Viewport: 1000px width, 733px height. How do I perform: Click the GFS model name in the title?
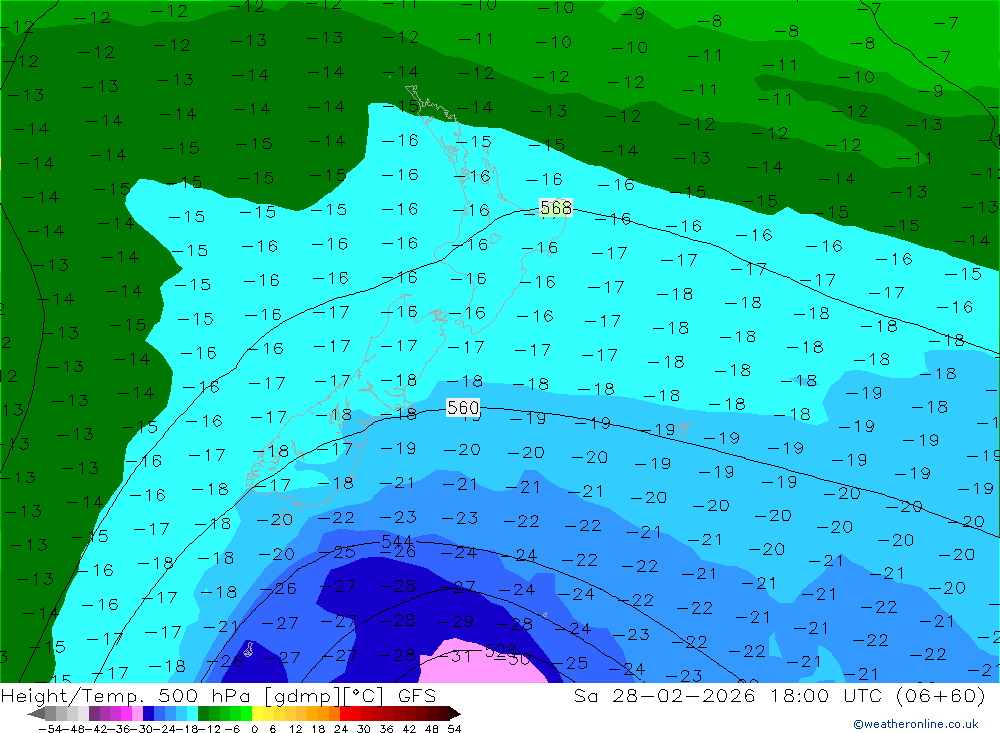pos(417,695)
